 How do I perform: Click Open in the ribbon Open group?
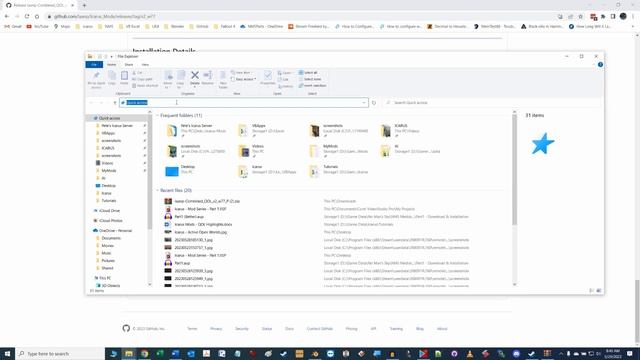[285, 73]
